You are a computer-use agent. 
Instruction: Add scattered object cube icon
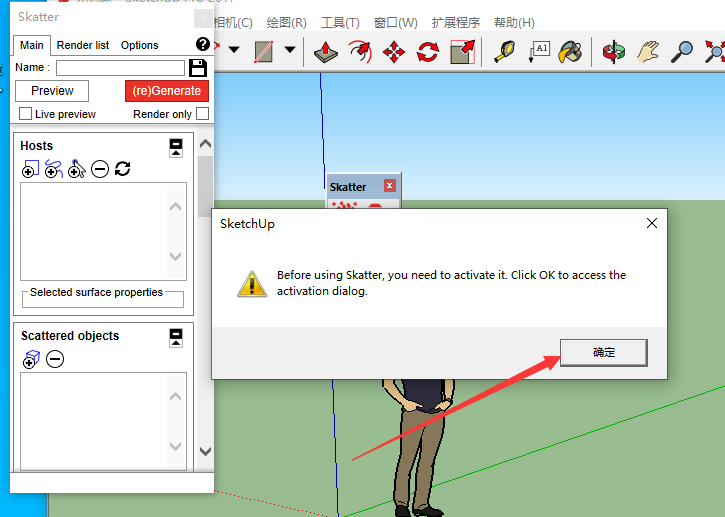[31, 359]
